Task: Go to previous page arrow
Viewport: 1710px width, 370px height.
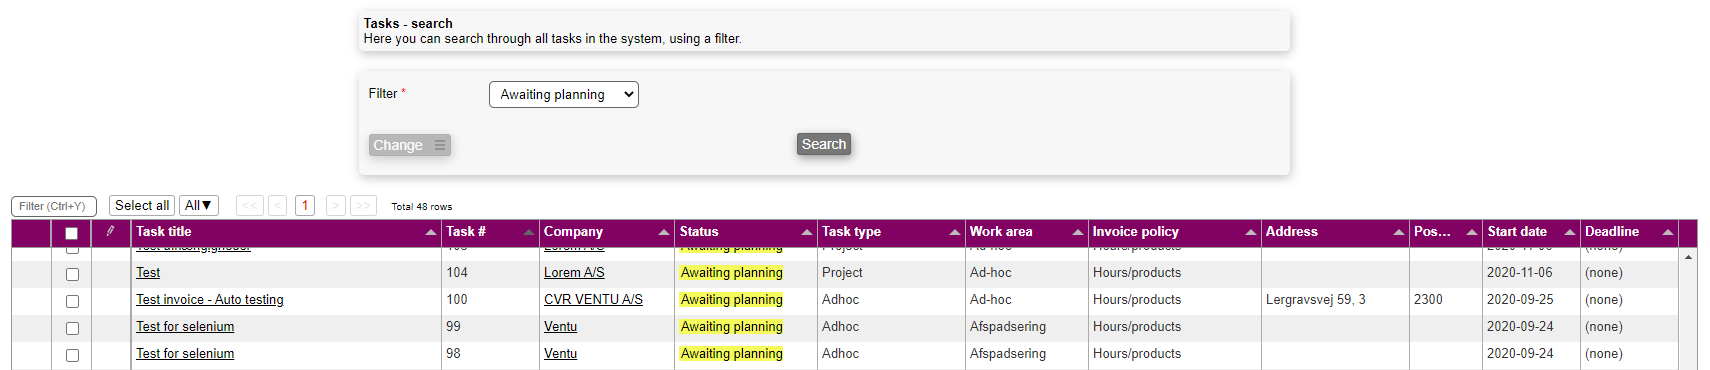Action: (x=278, y=205)
